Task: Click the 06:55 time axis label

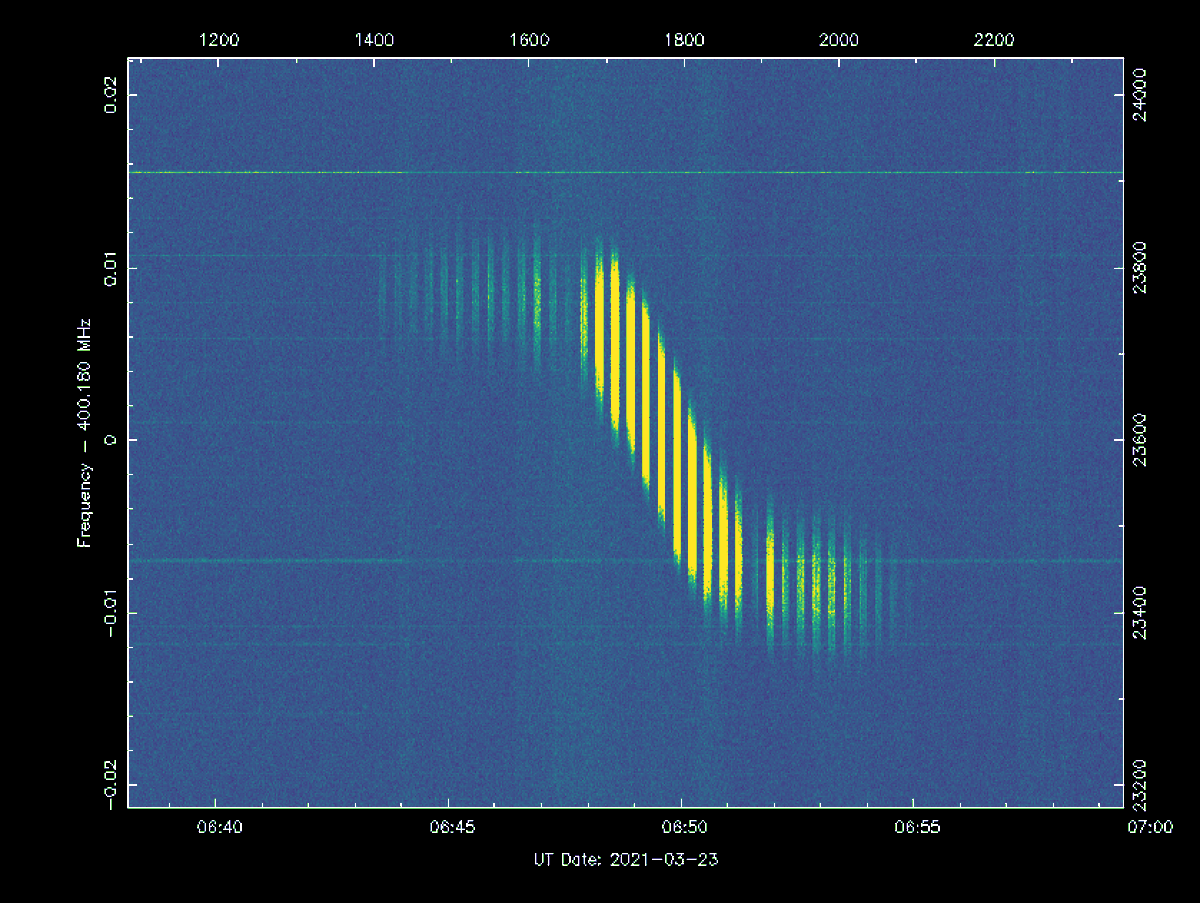Action: [916, 828]
